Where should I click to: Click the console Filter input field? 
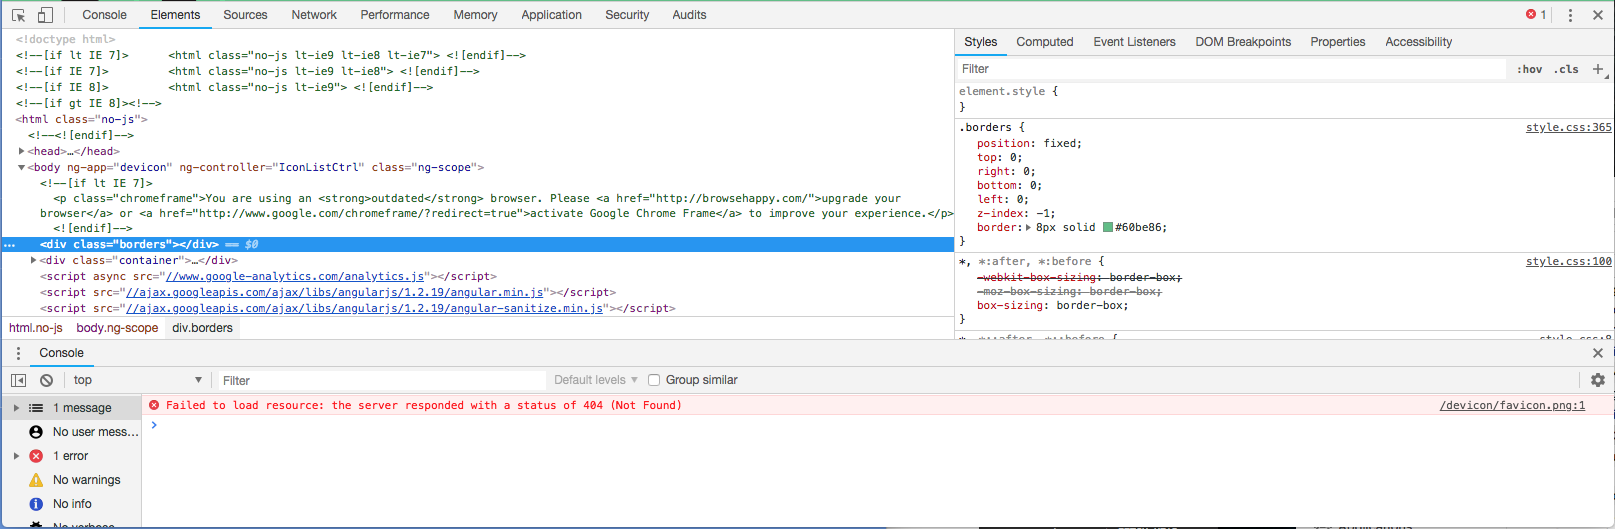click(x=383, y=380)
